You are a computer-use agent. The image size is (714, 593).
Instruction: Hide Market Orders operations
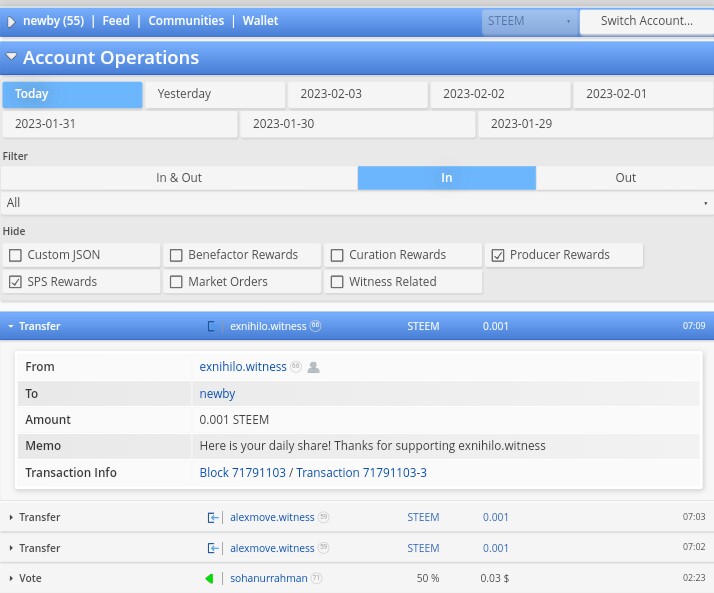point(176,282)
